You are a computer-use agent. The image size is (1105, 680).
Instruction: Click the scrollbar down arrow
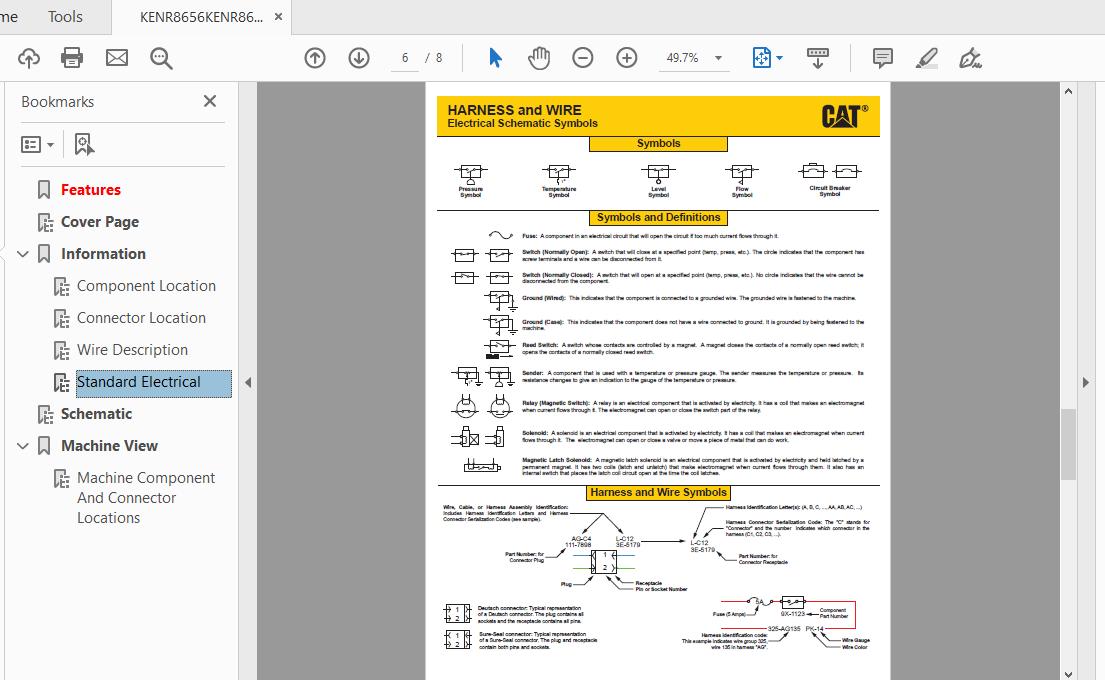(1068, 674)
